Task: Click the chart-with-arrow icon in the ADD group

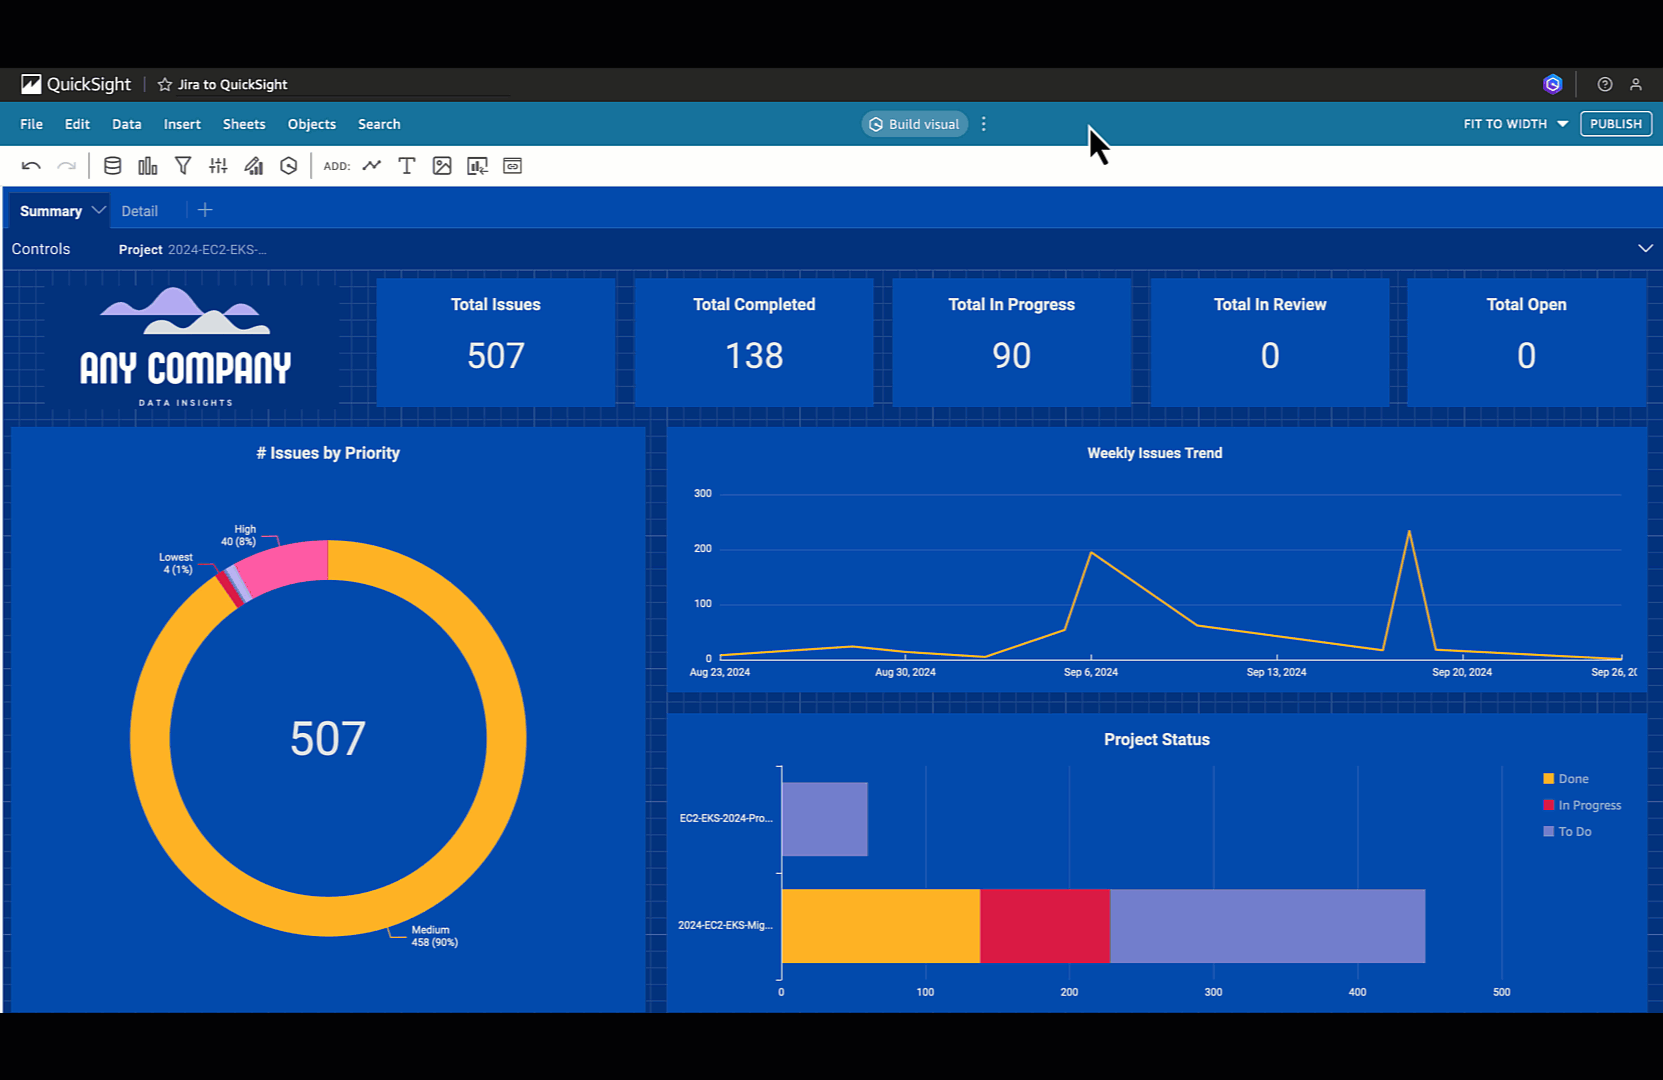Action: point(478,166)
